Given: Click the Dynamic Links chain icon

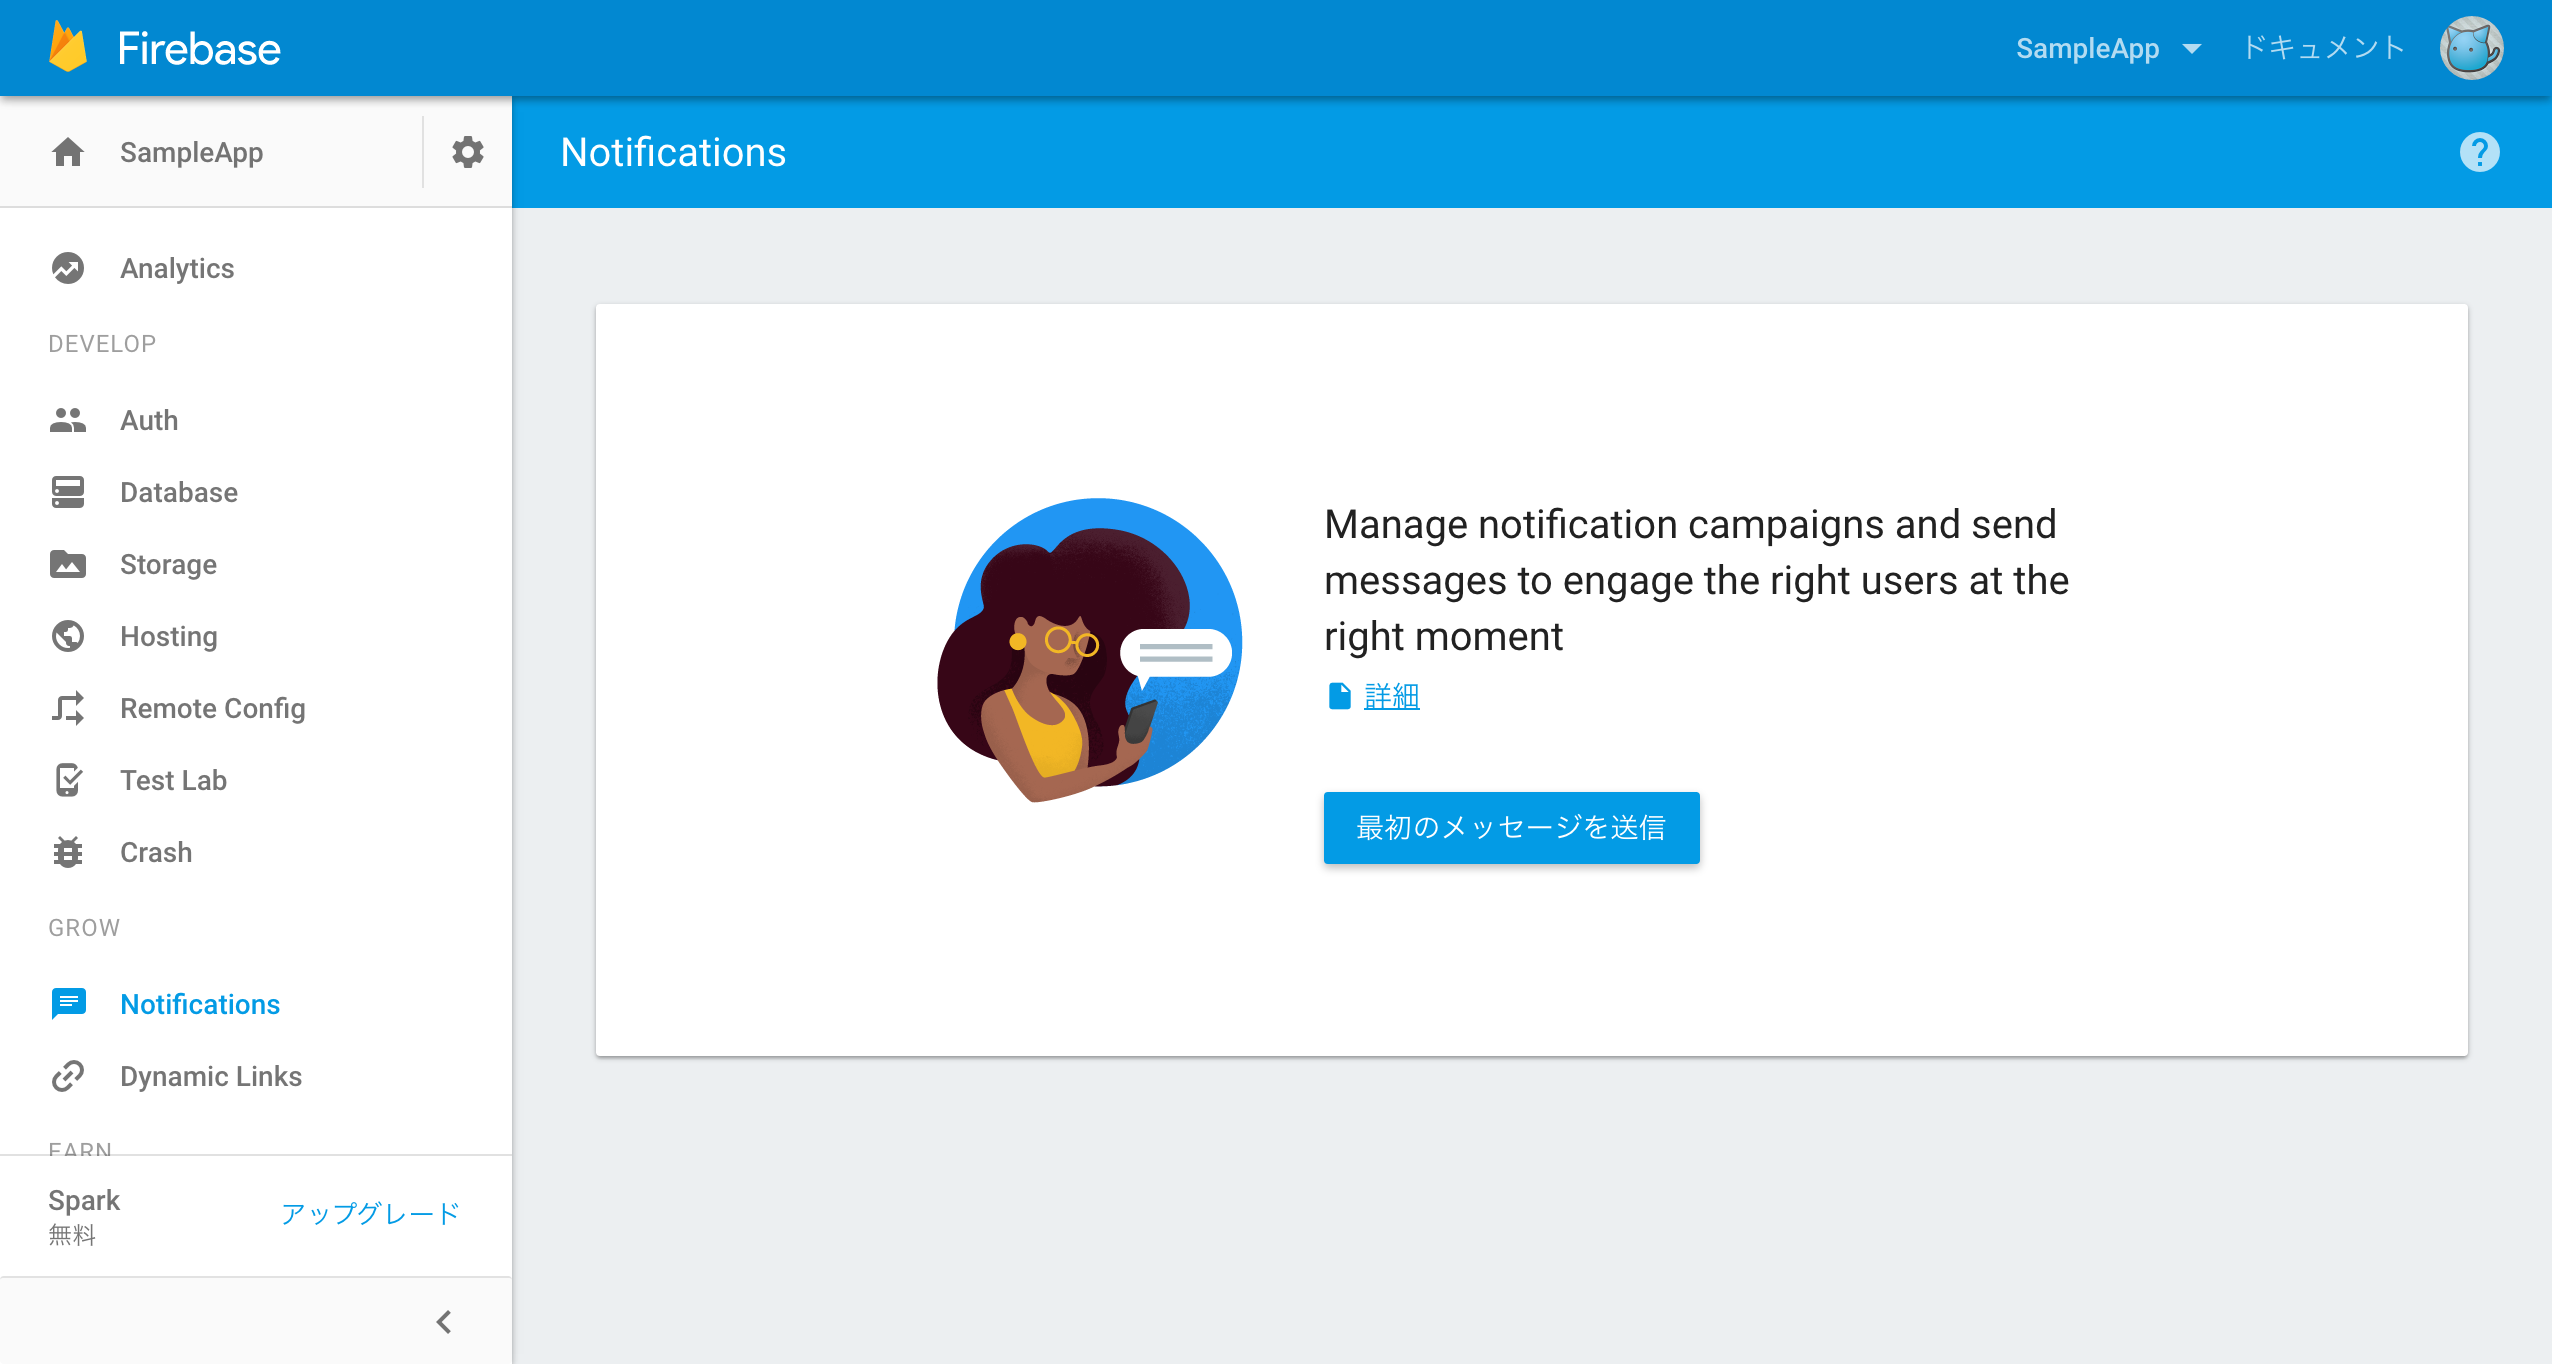Looking at the screenshot, I should [68, 1076].
